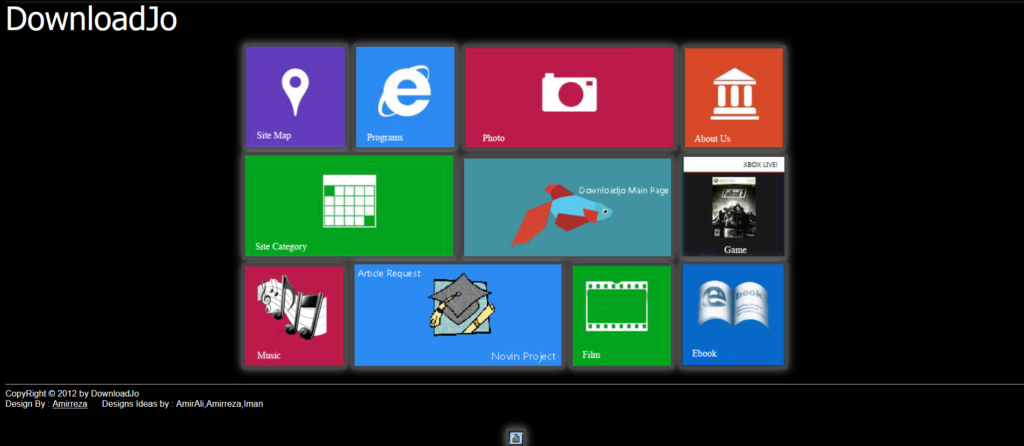Open the museum building icon for About Us

click(734, 95)
